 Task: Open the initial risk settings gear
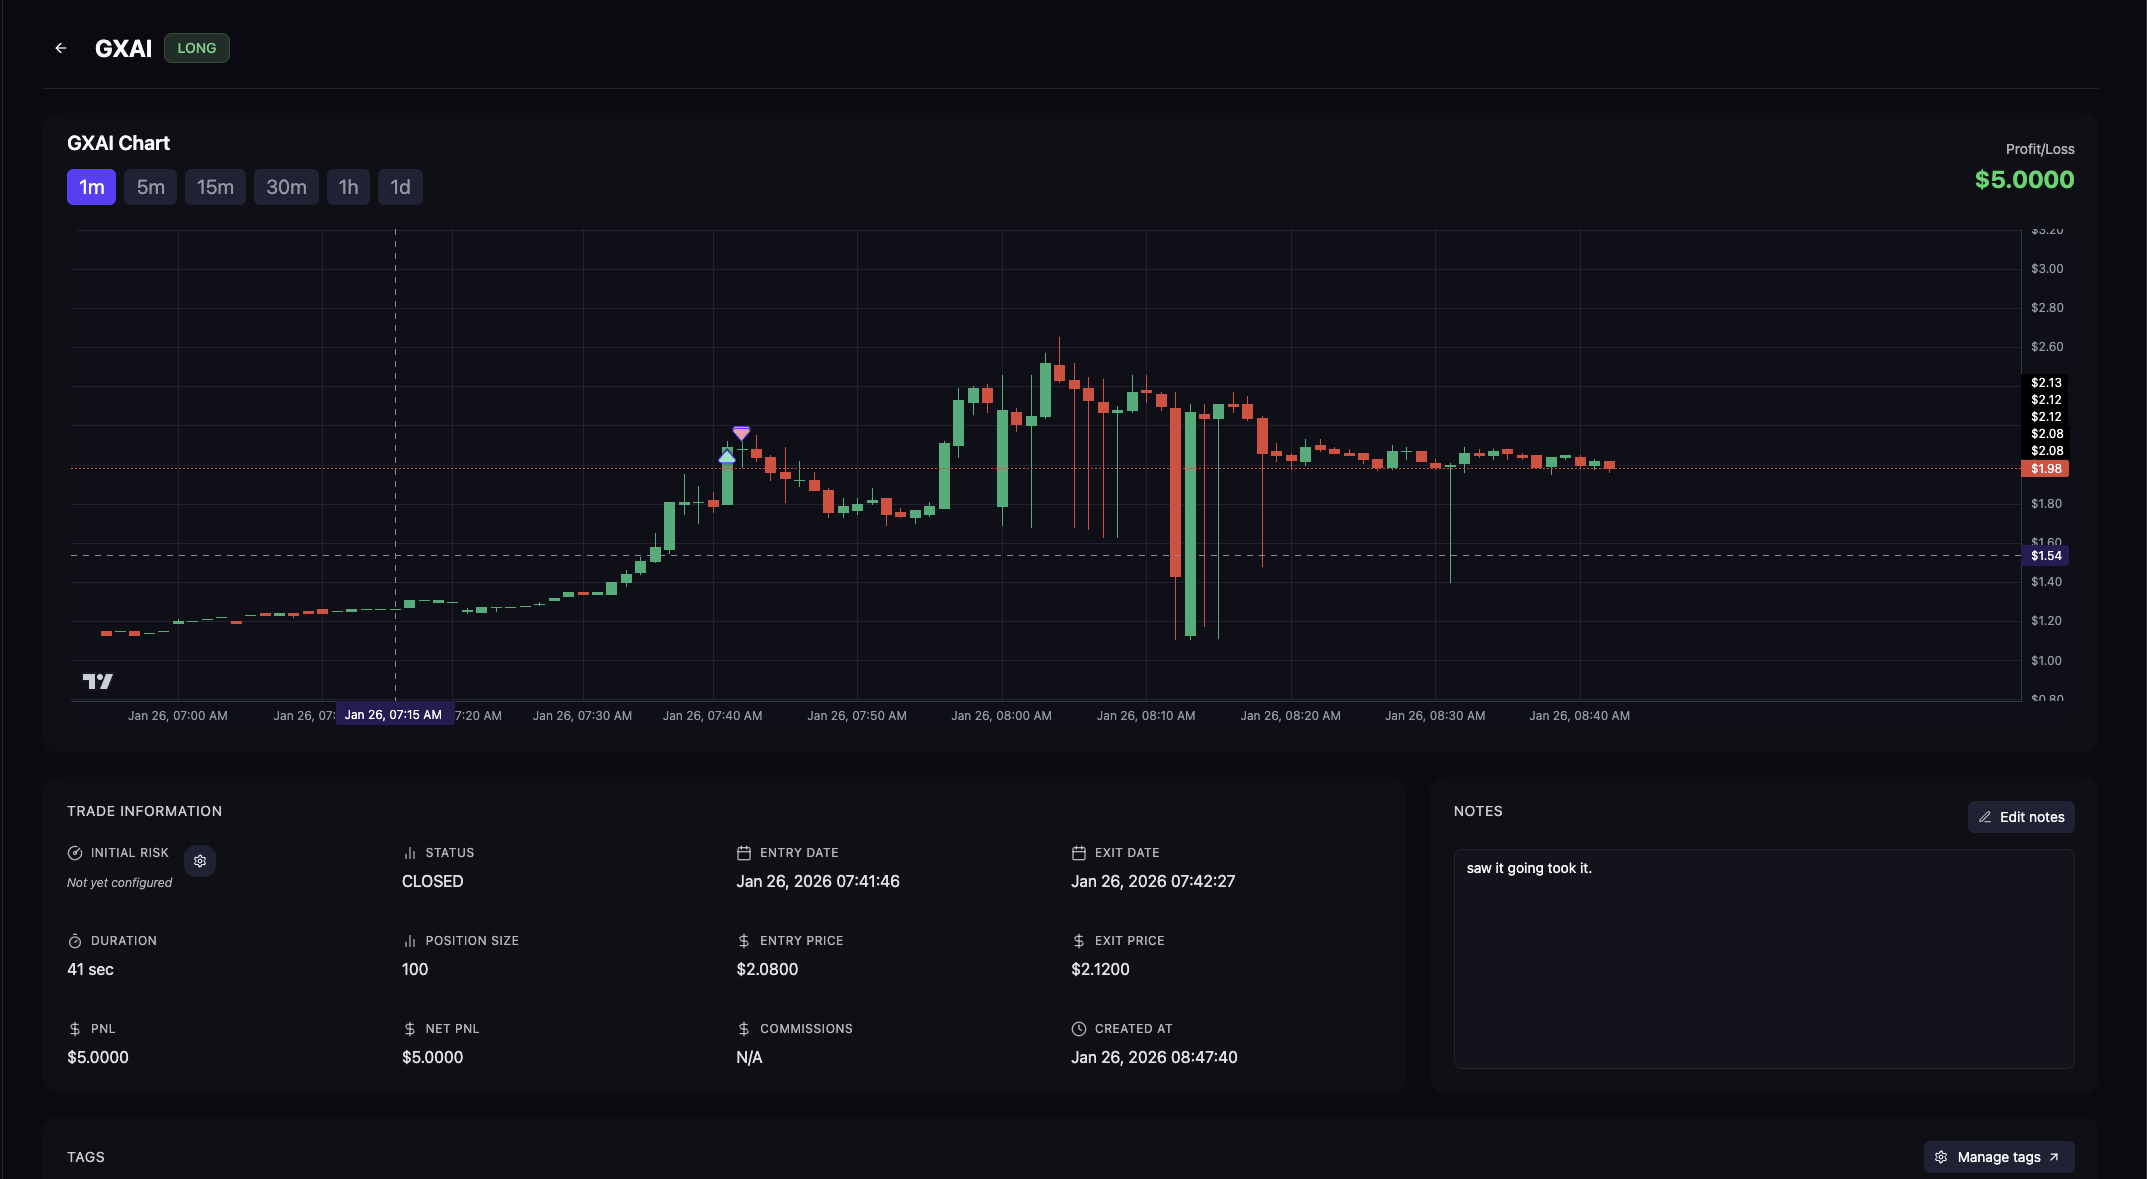click(x=200, y=861)
